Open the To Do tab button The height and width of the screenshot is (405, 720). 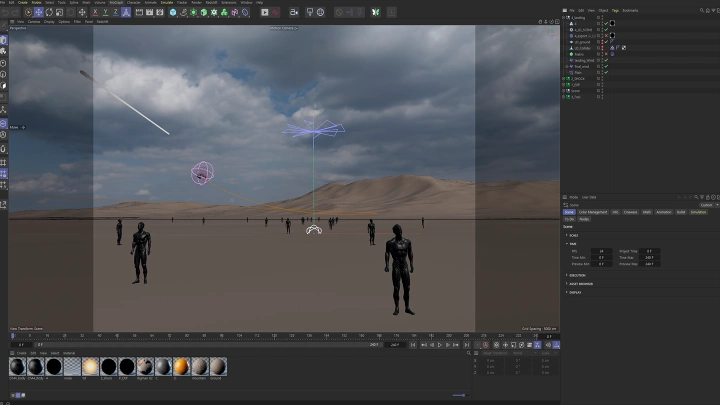tap(568, 219)
